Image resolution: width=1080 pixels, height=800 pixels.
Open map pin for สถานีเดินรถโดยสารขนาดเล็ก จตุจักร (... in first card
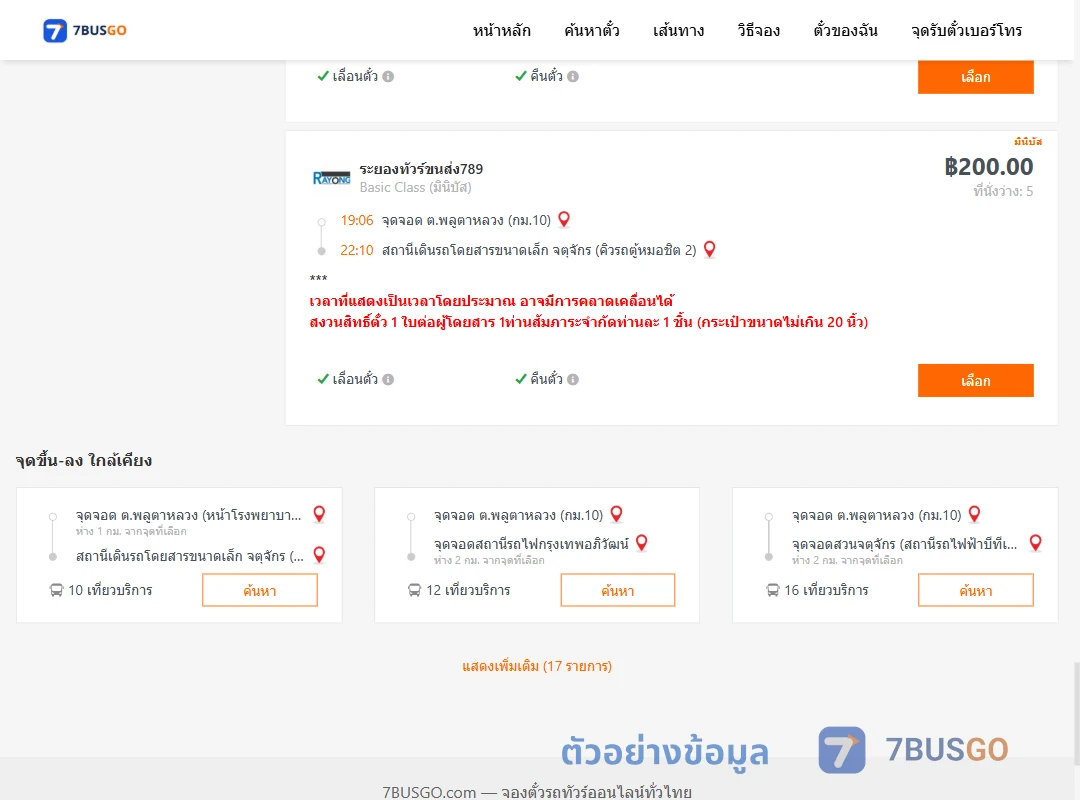pyautogui.click(x=319, y=555)
